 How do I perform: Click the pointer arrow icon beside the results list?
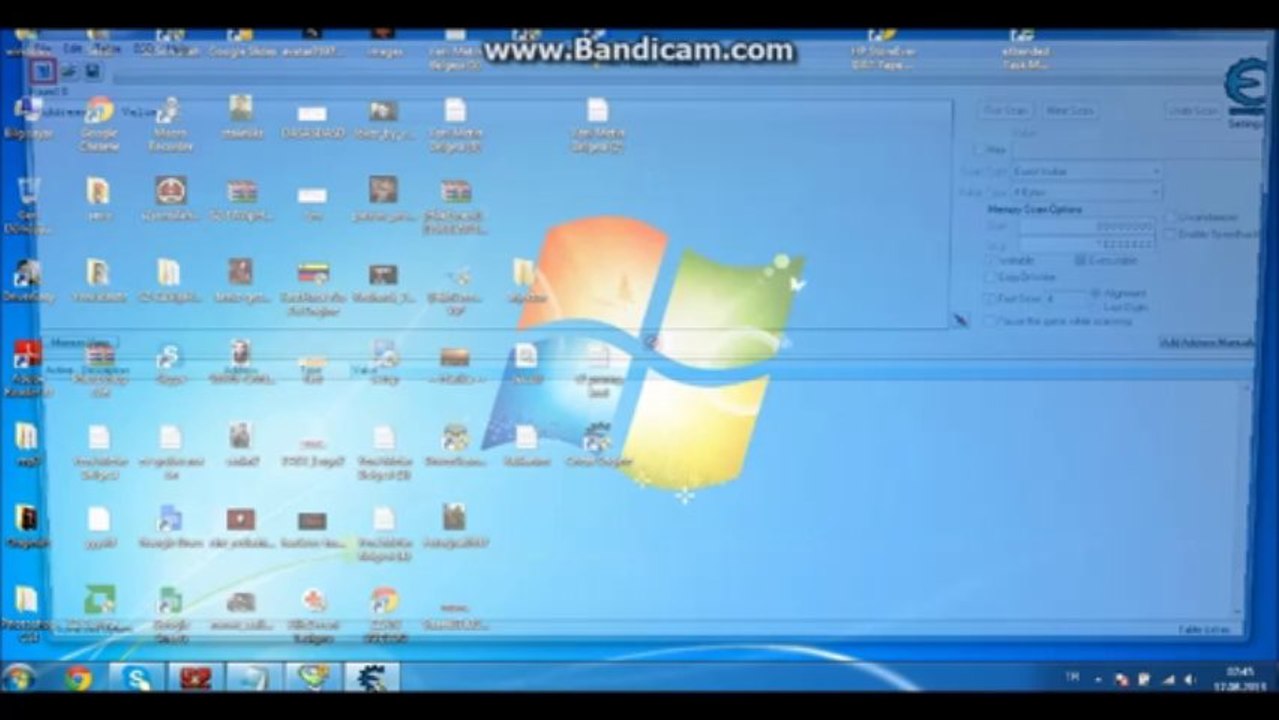pyautogui.click(x=960, y=320)
